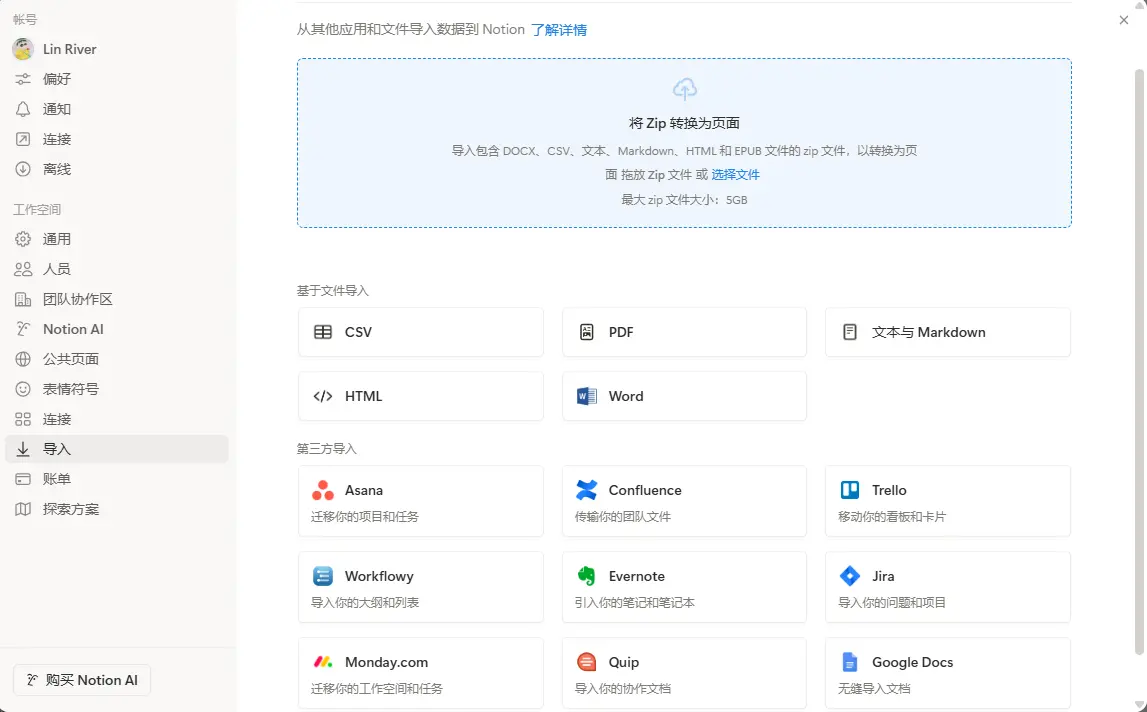Image resolution: width=1147 pixels, height=712 pixels.
Task: Click the 购买 Notion AI button
Action: [82, 681]
